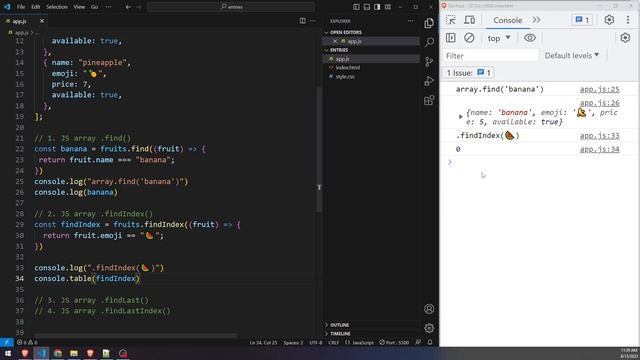This screenshot has height=360, width=640.
Task: Click the remote window indicator in status bar
Action: pos(7,342)
